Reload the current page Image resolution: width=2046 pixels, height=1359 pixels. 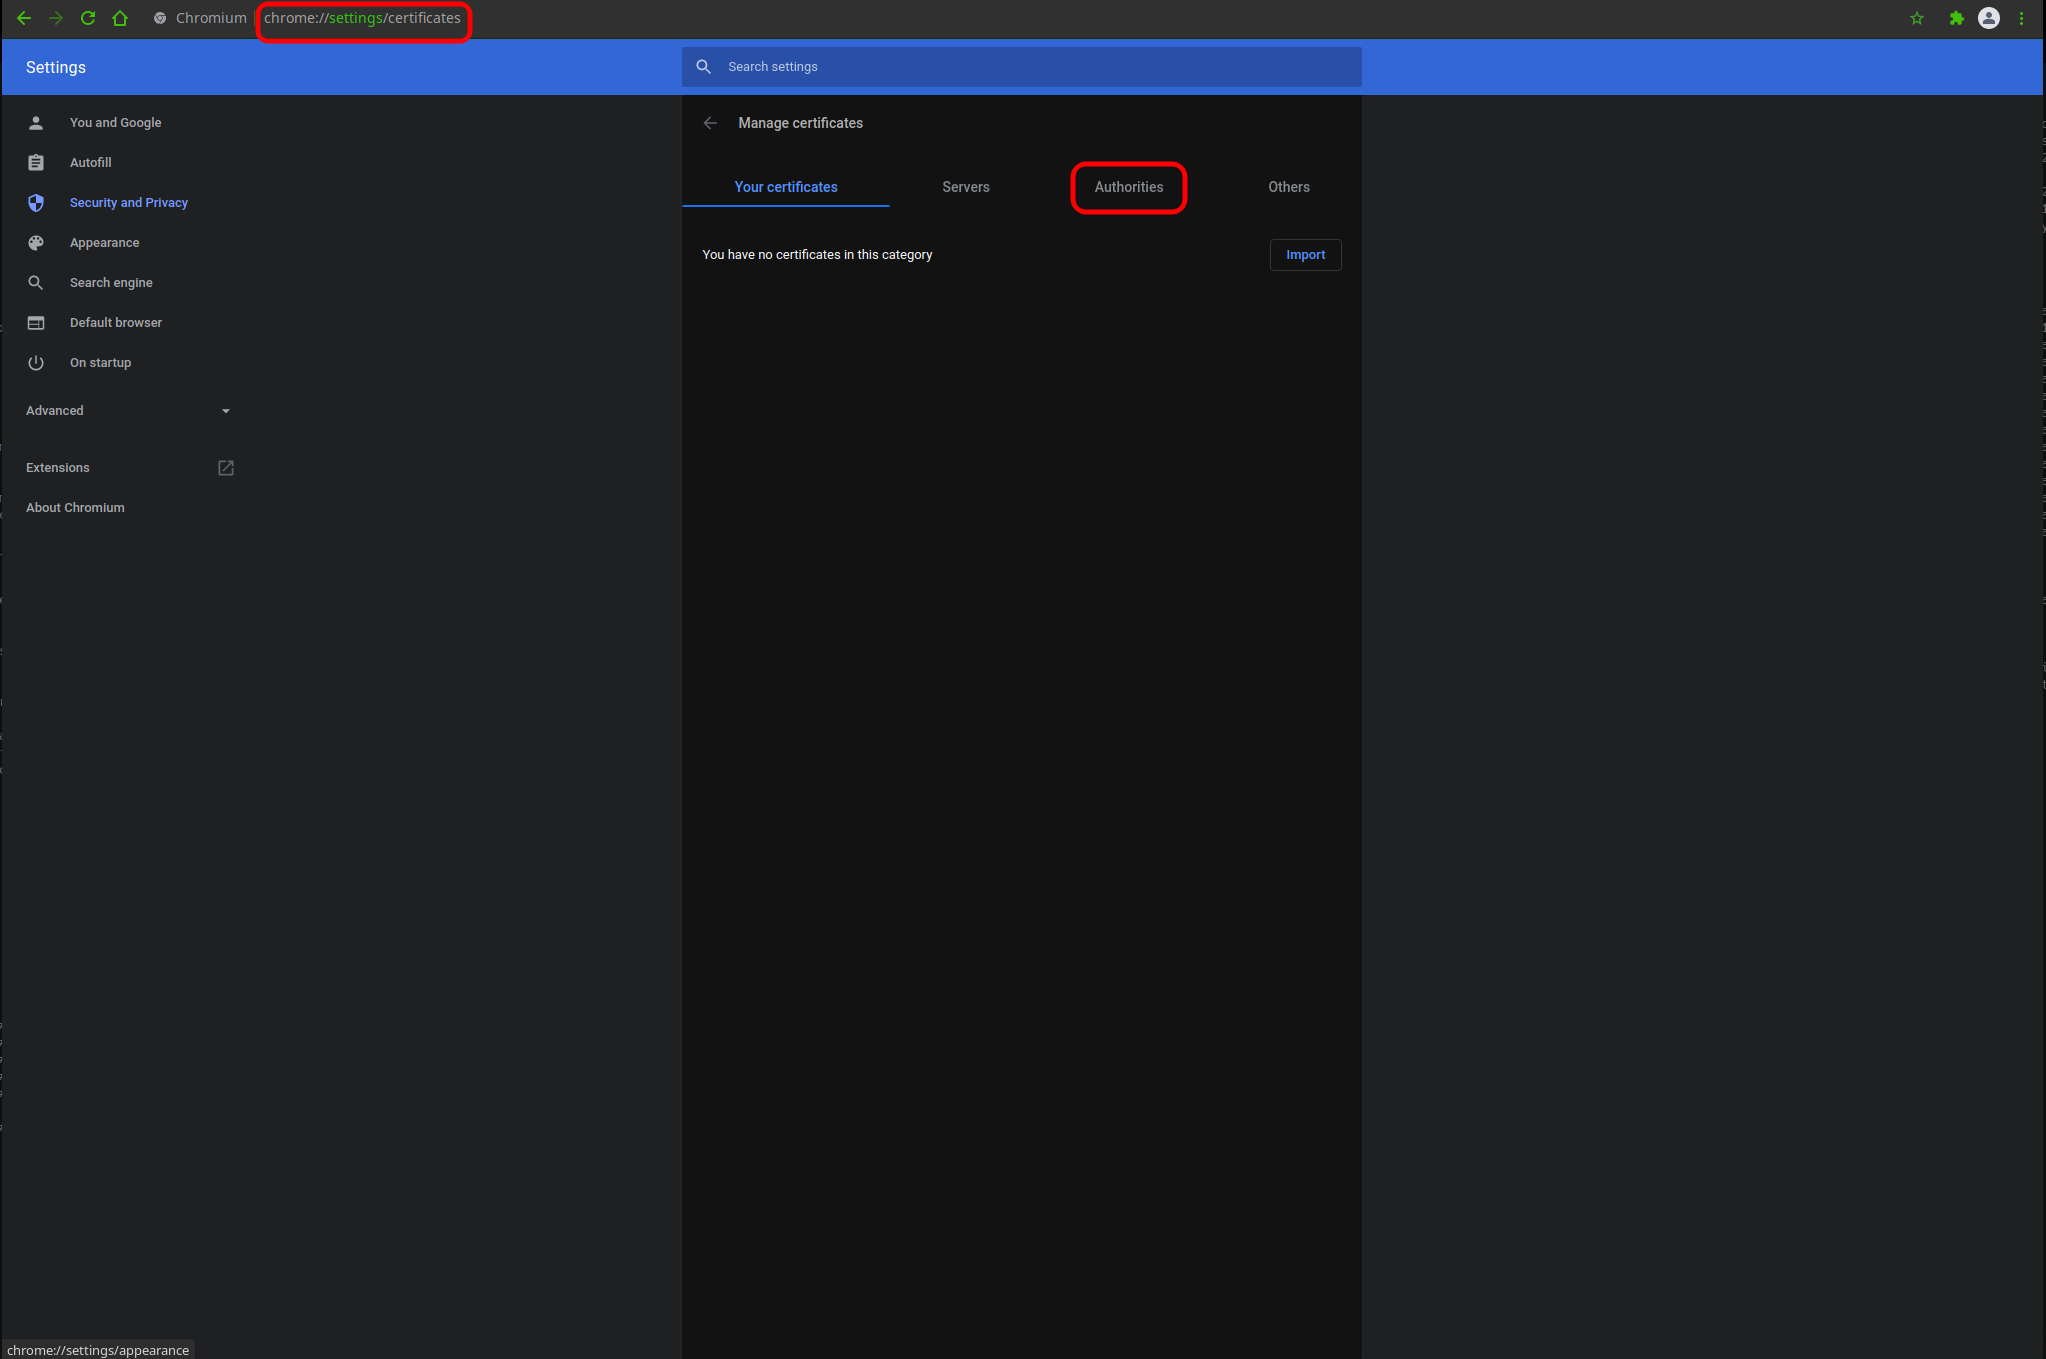[88, 18]
